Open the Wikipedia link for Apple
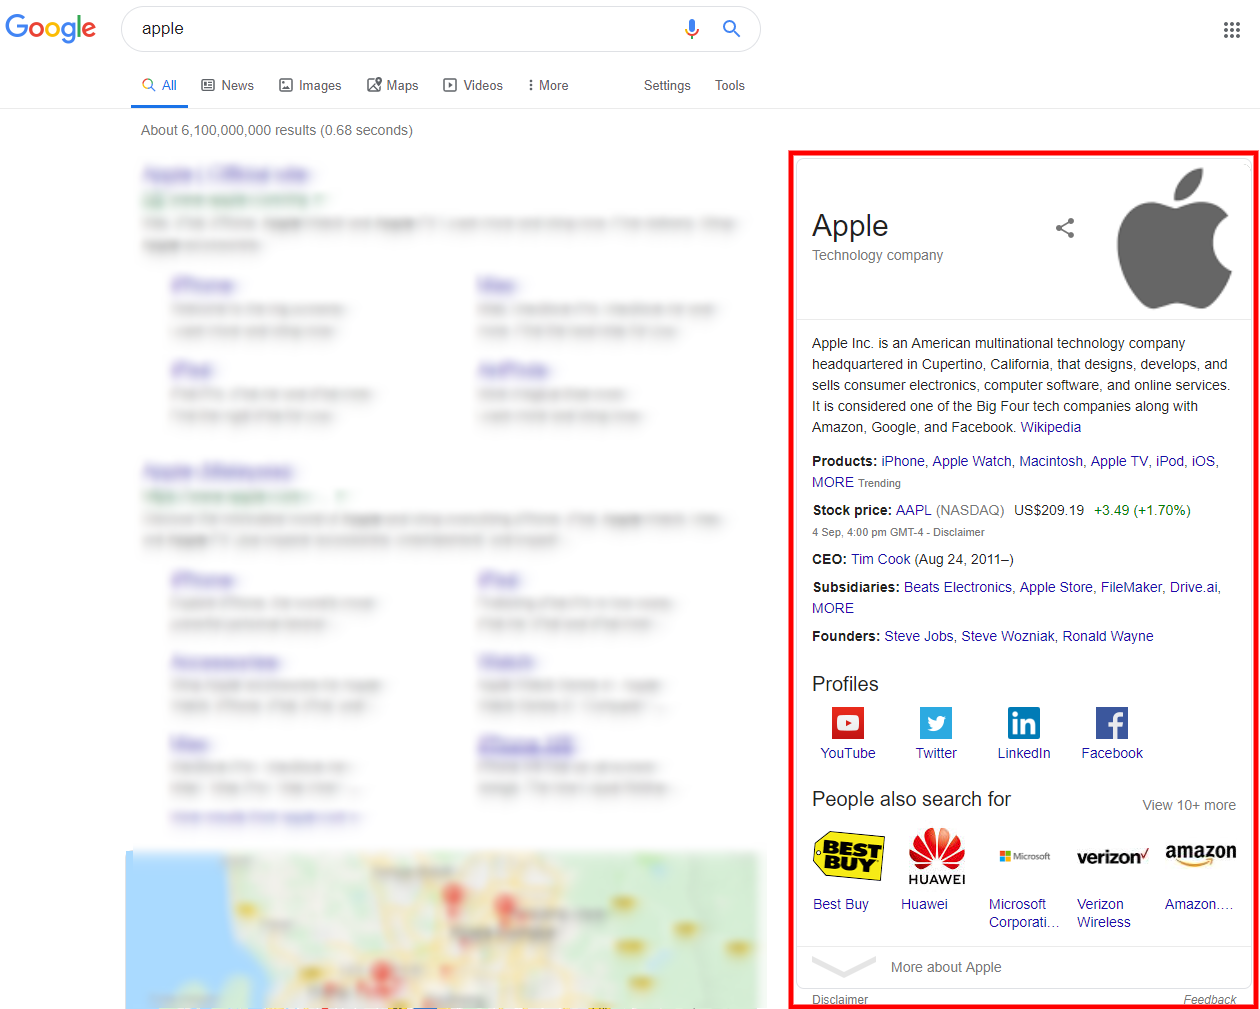Screen dimensions: 1260x1009 [x=1050, y=426]
